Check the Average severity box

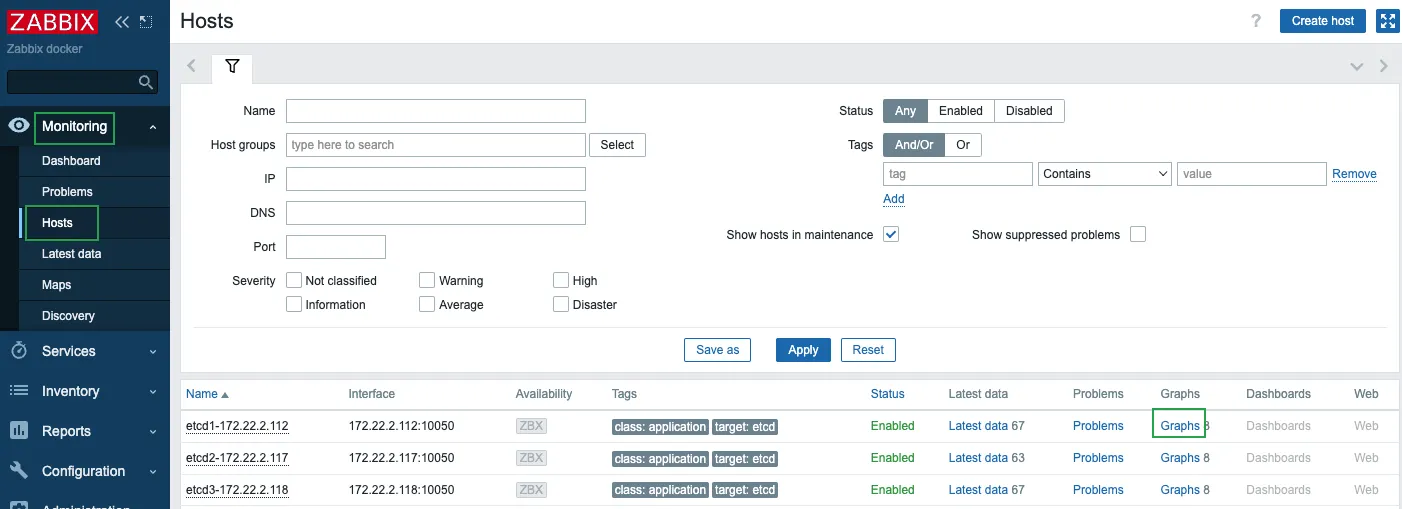pyautogui.click(x=427, y=304)
